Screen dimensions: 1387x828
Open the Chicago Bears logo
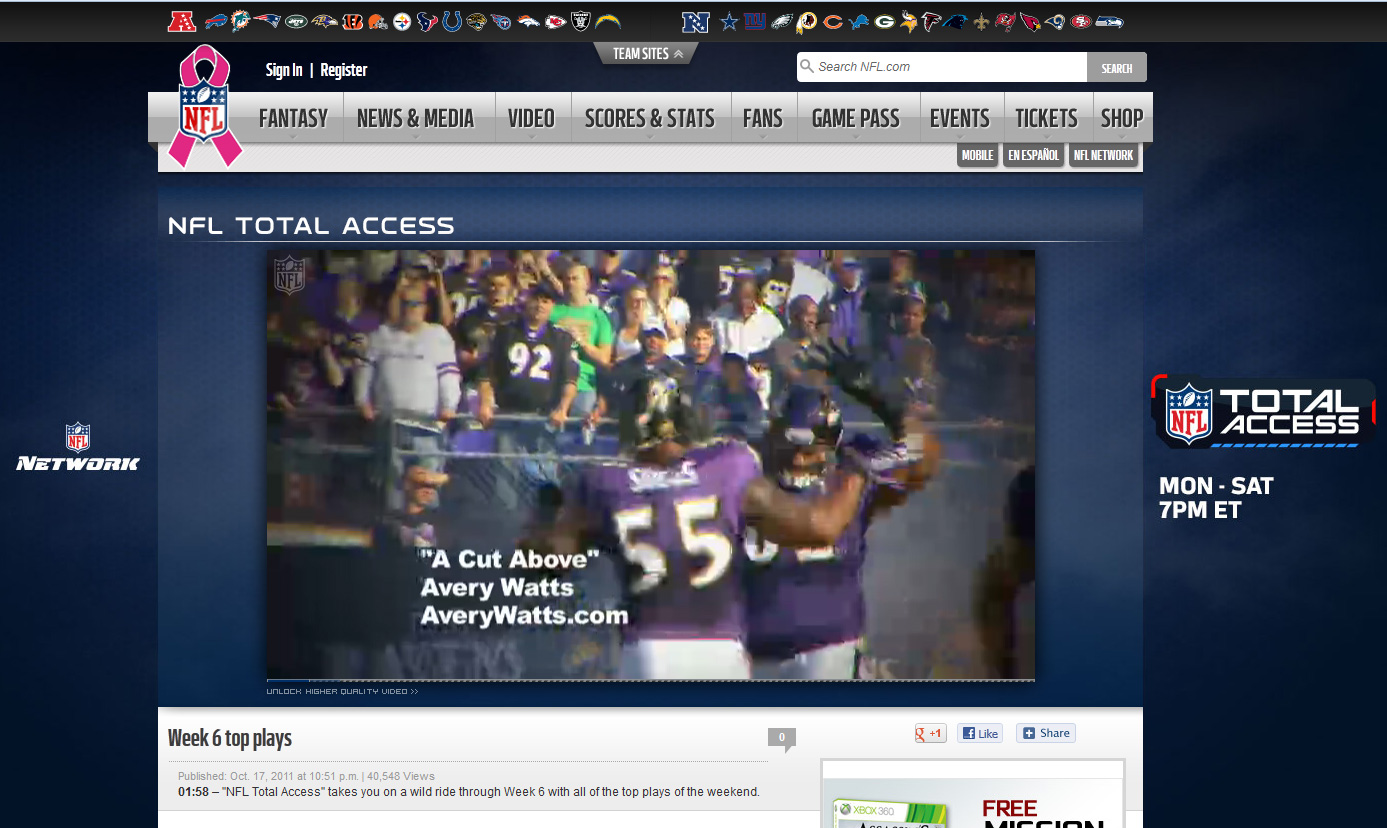coord(832,21)
